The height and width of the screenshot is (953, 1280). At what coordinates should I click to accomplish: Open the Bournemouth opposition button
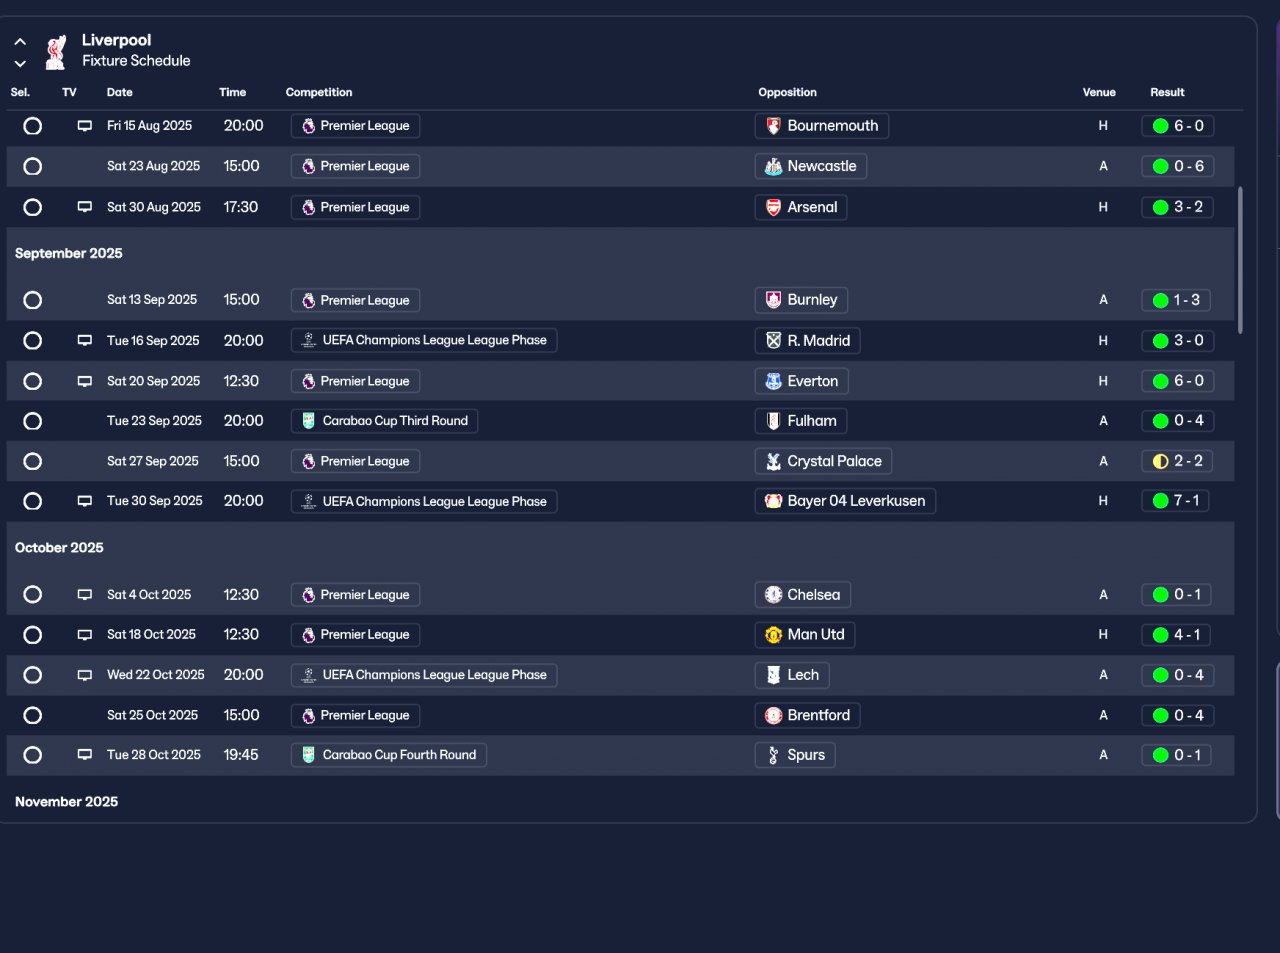822,126
